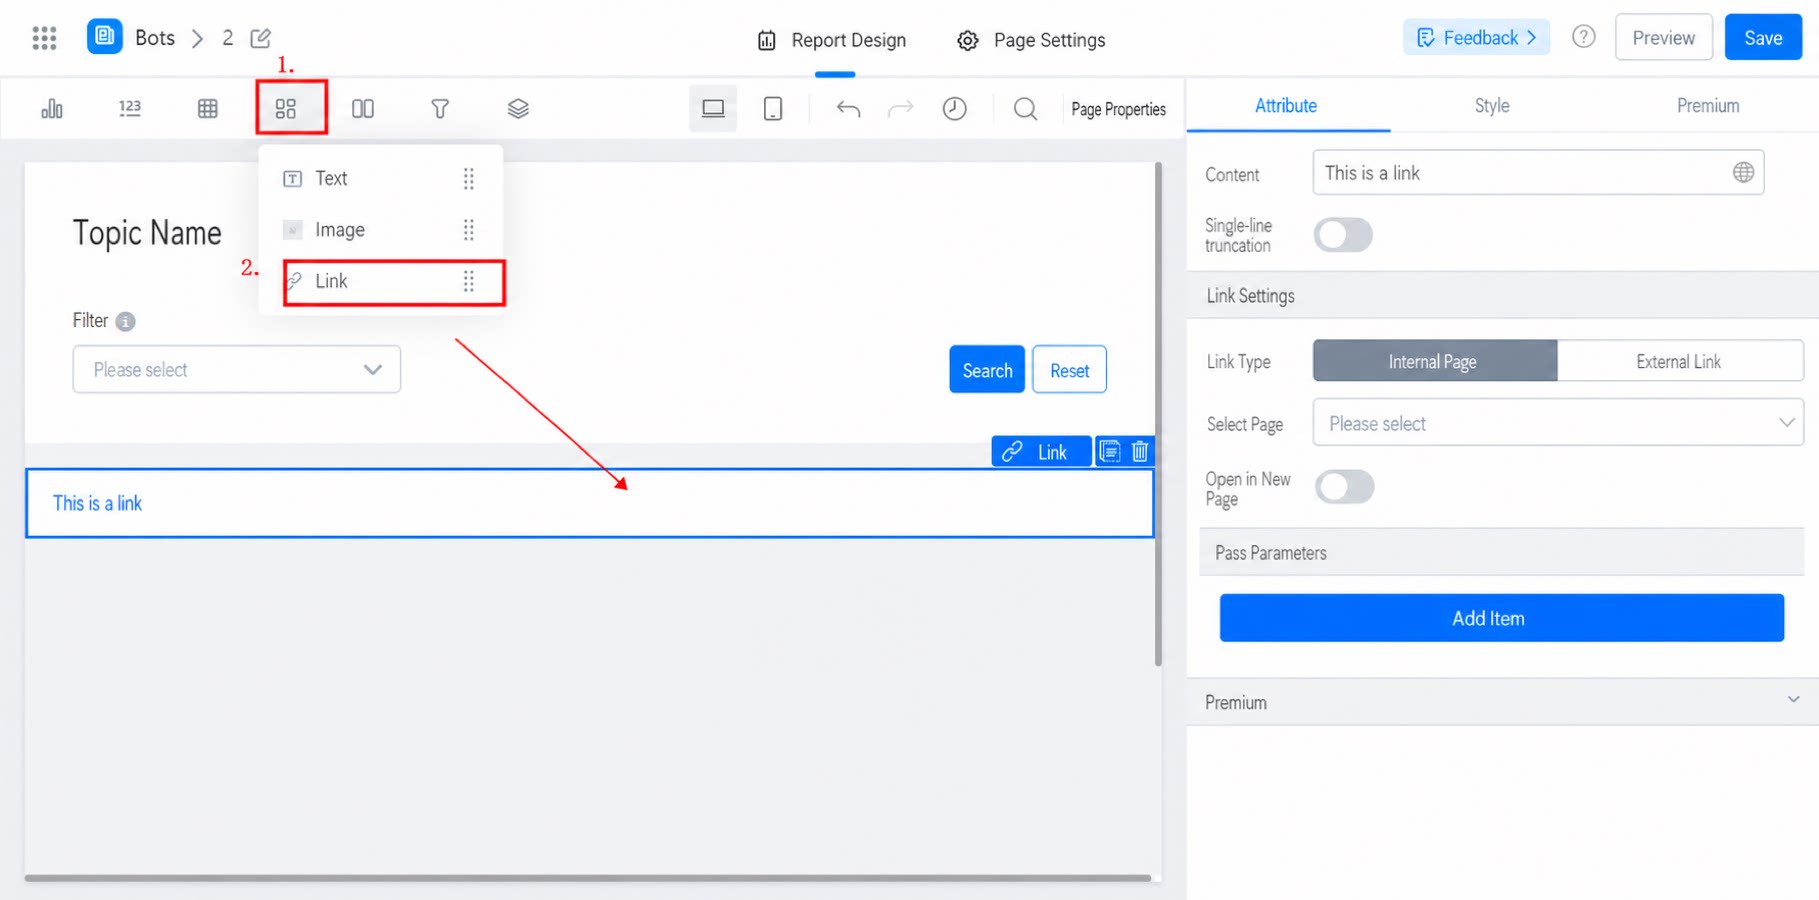The height and width of the screenshot is (900, 1819).
Task: Open the table component icon
Action: (x=208, y=108)
